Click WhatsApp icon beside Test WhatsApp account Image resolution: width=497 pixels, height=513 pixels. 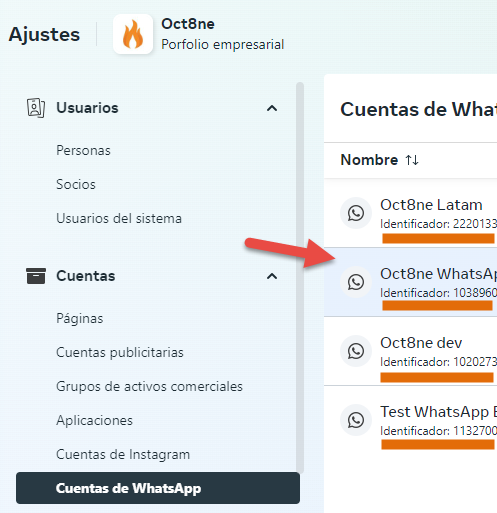(x=356, y=420)
